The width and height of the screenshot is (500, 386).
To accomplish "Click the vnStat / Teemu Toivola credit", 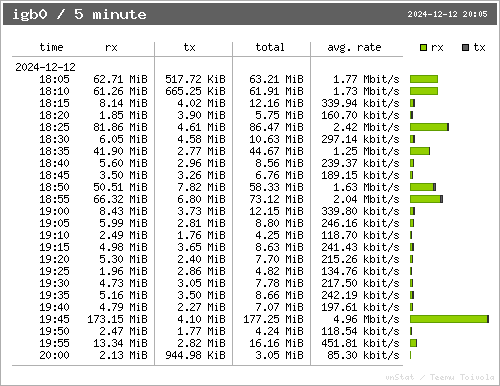I will point(440,377).
